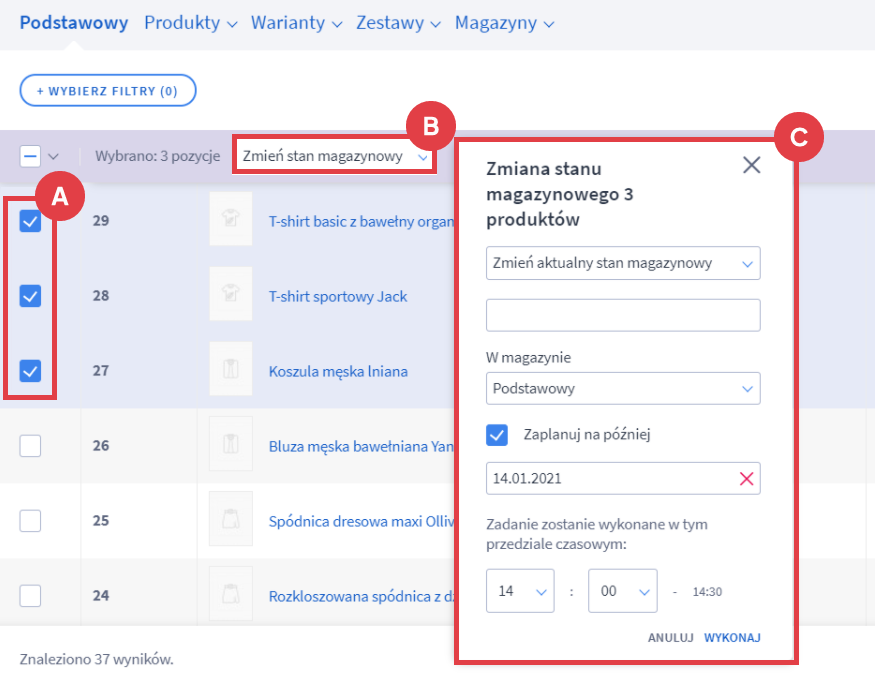
Task: Open the Magazyny menu
Action: click(x=503, y=23)
